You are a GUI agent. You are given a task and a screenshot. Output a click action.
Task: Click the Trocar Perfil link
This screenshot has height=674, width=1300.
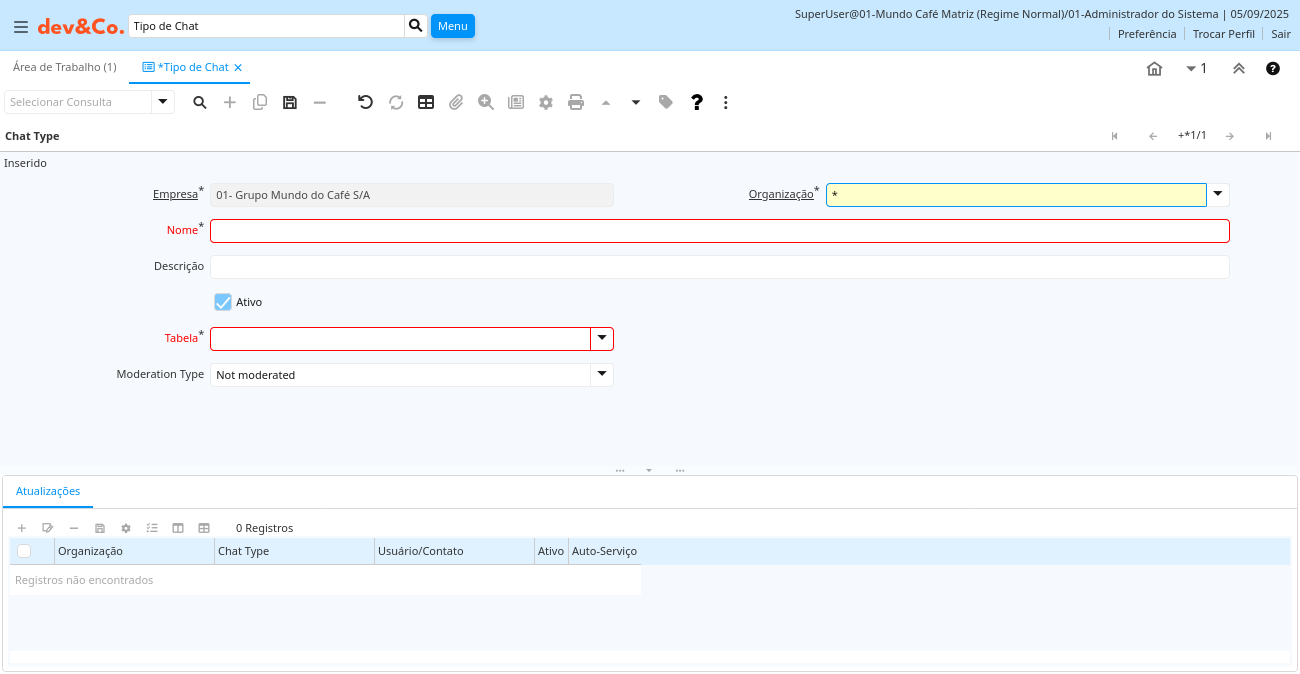tap(1223, 34)
